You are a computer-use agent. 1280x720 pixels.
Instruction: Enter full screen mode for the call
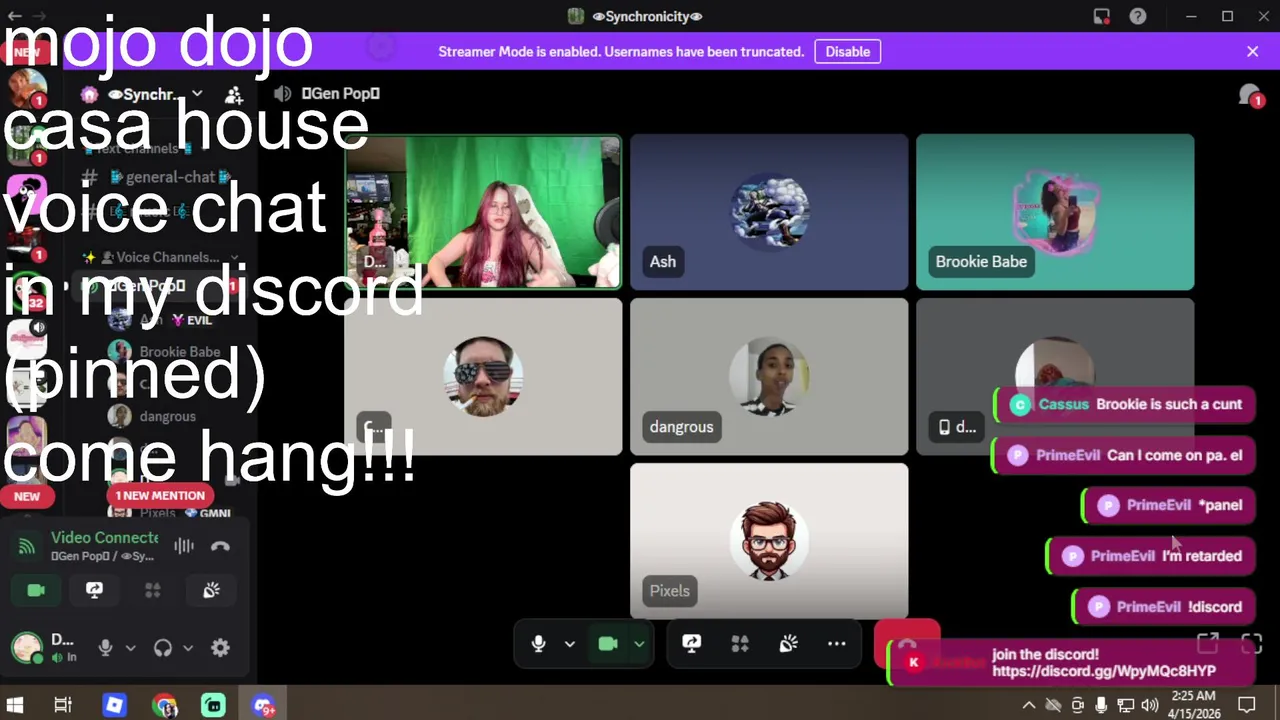(1252, 644)
